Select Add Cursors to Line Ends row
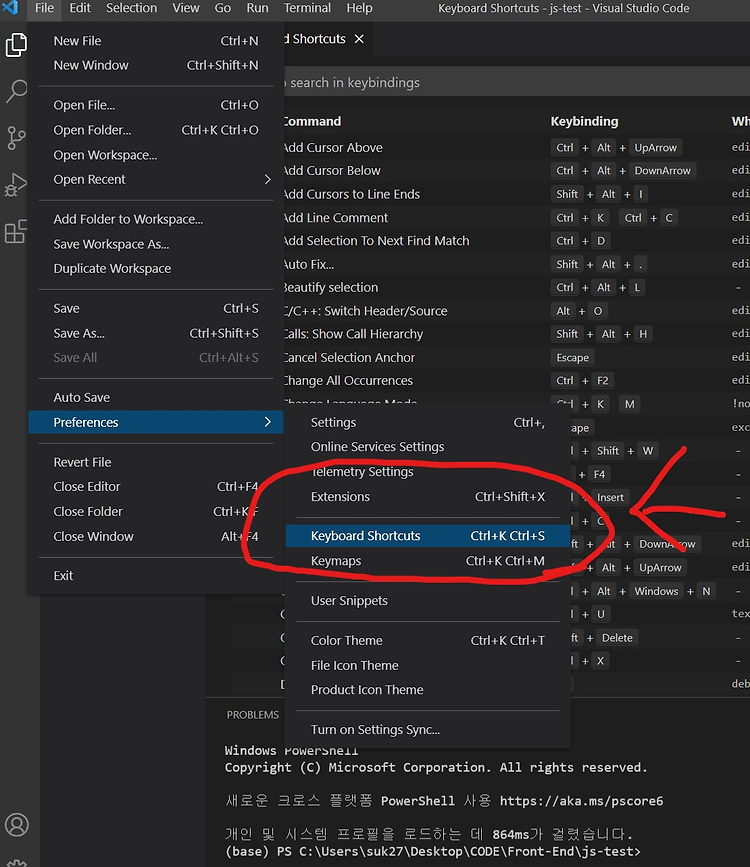Screen dimensions: 750x867 click(x=517, y=194)
